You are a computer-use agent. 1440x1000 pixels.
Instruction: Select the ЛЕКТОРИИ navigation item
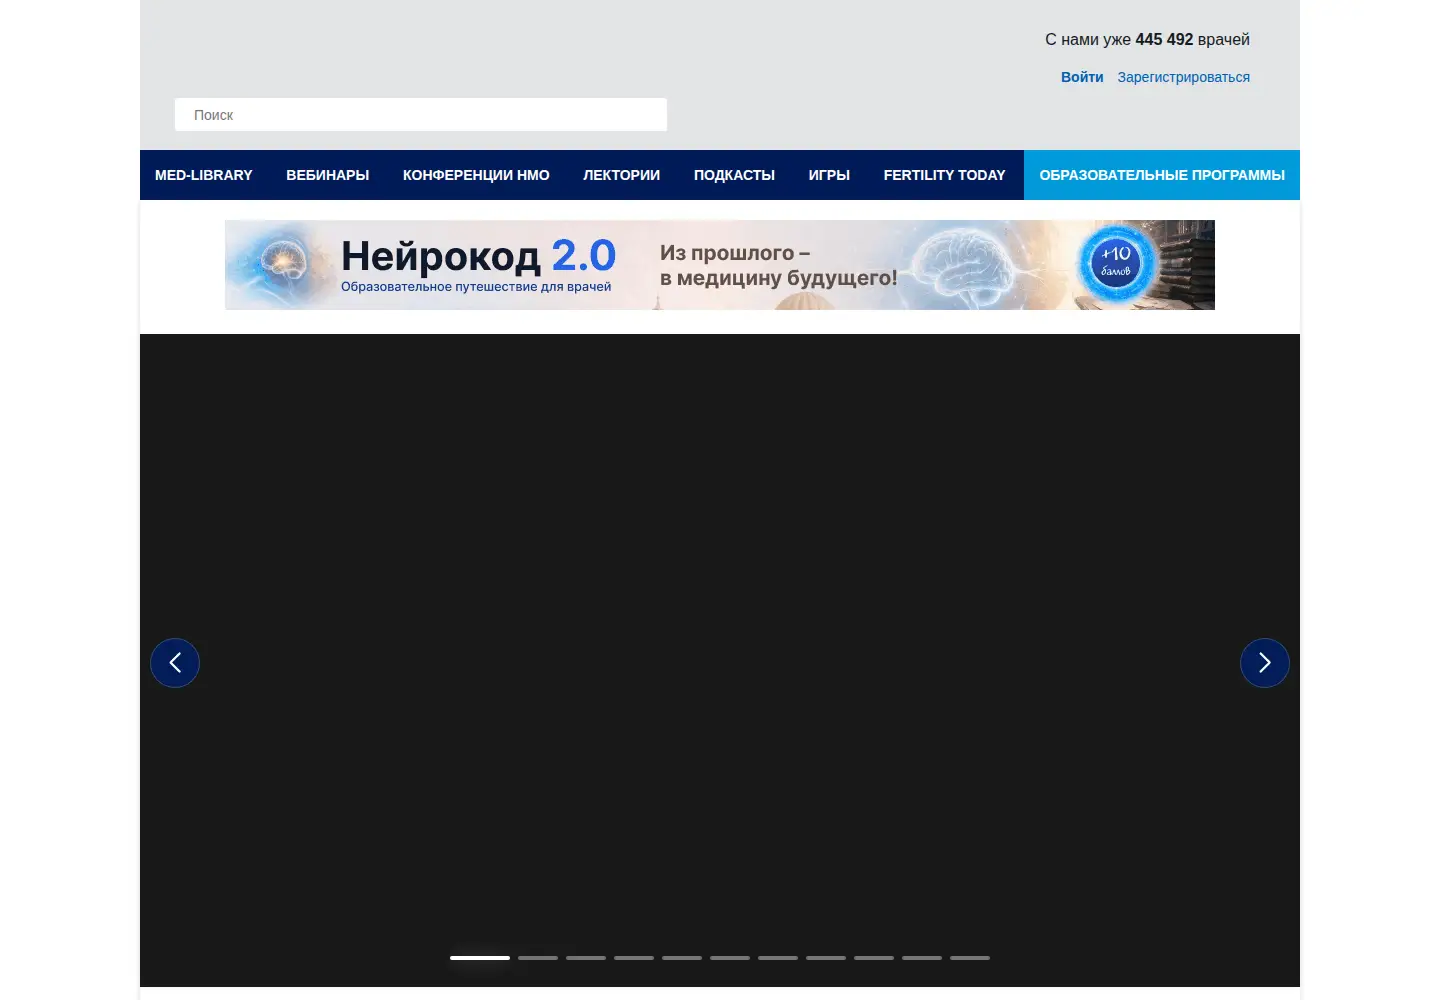[x=622, y=175]
